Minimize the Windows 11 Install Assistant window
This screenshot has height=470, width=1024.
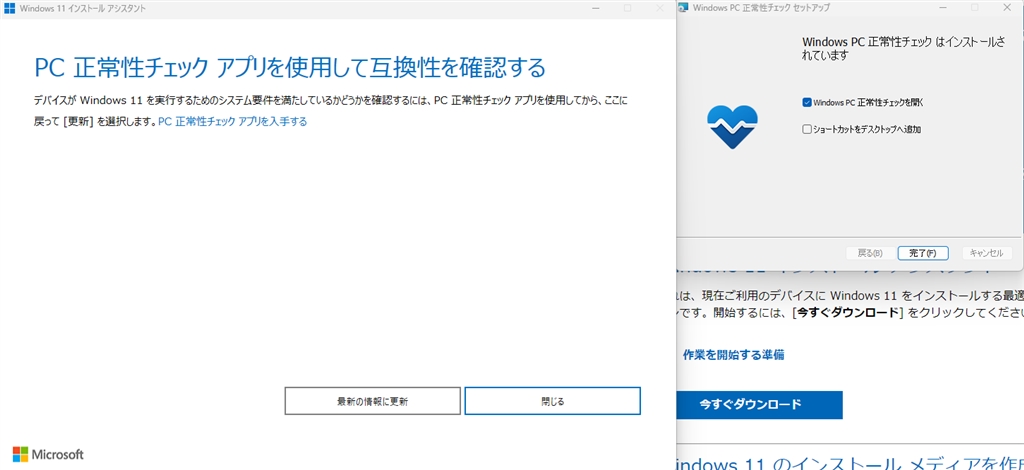[x=596, y=8]
